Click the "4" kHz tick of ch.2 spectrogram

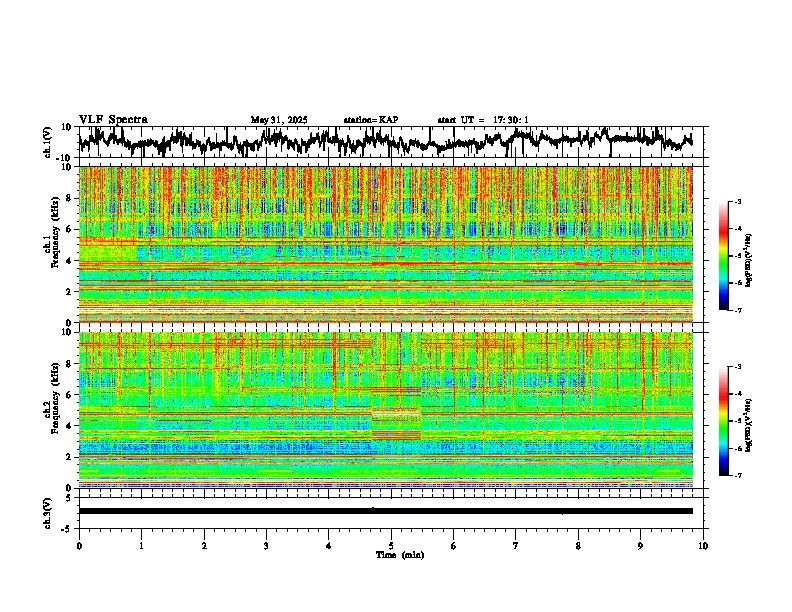click(71, 426)
